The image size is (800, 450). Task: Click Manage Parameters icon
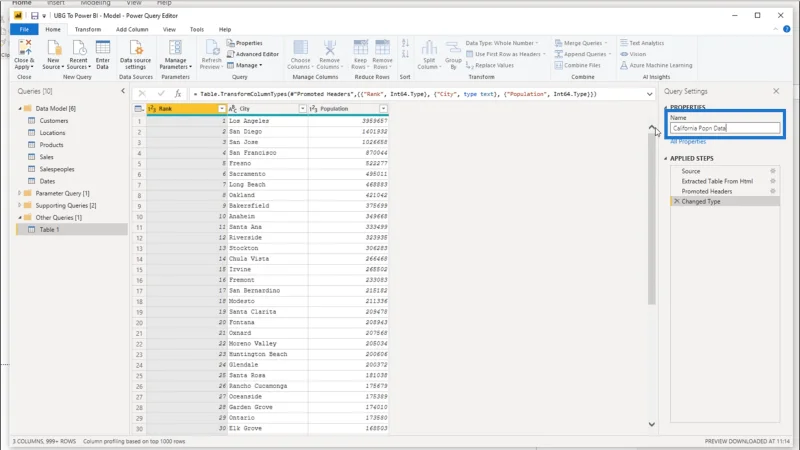click(175, 47)
